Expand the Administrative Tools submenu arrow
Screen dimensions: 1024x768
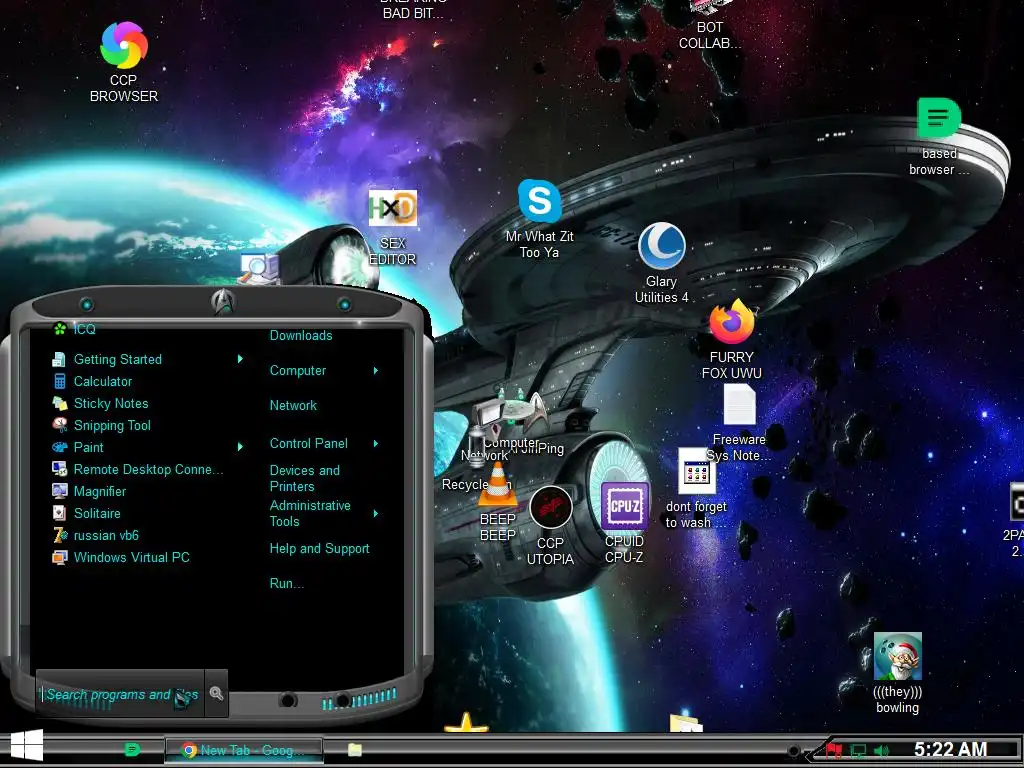point(376,514)
